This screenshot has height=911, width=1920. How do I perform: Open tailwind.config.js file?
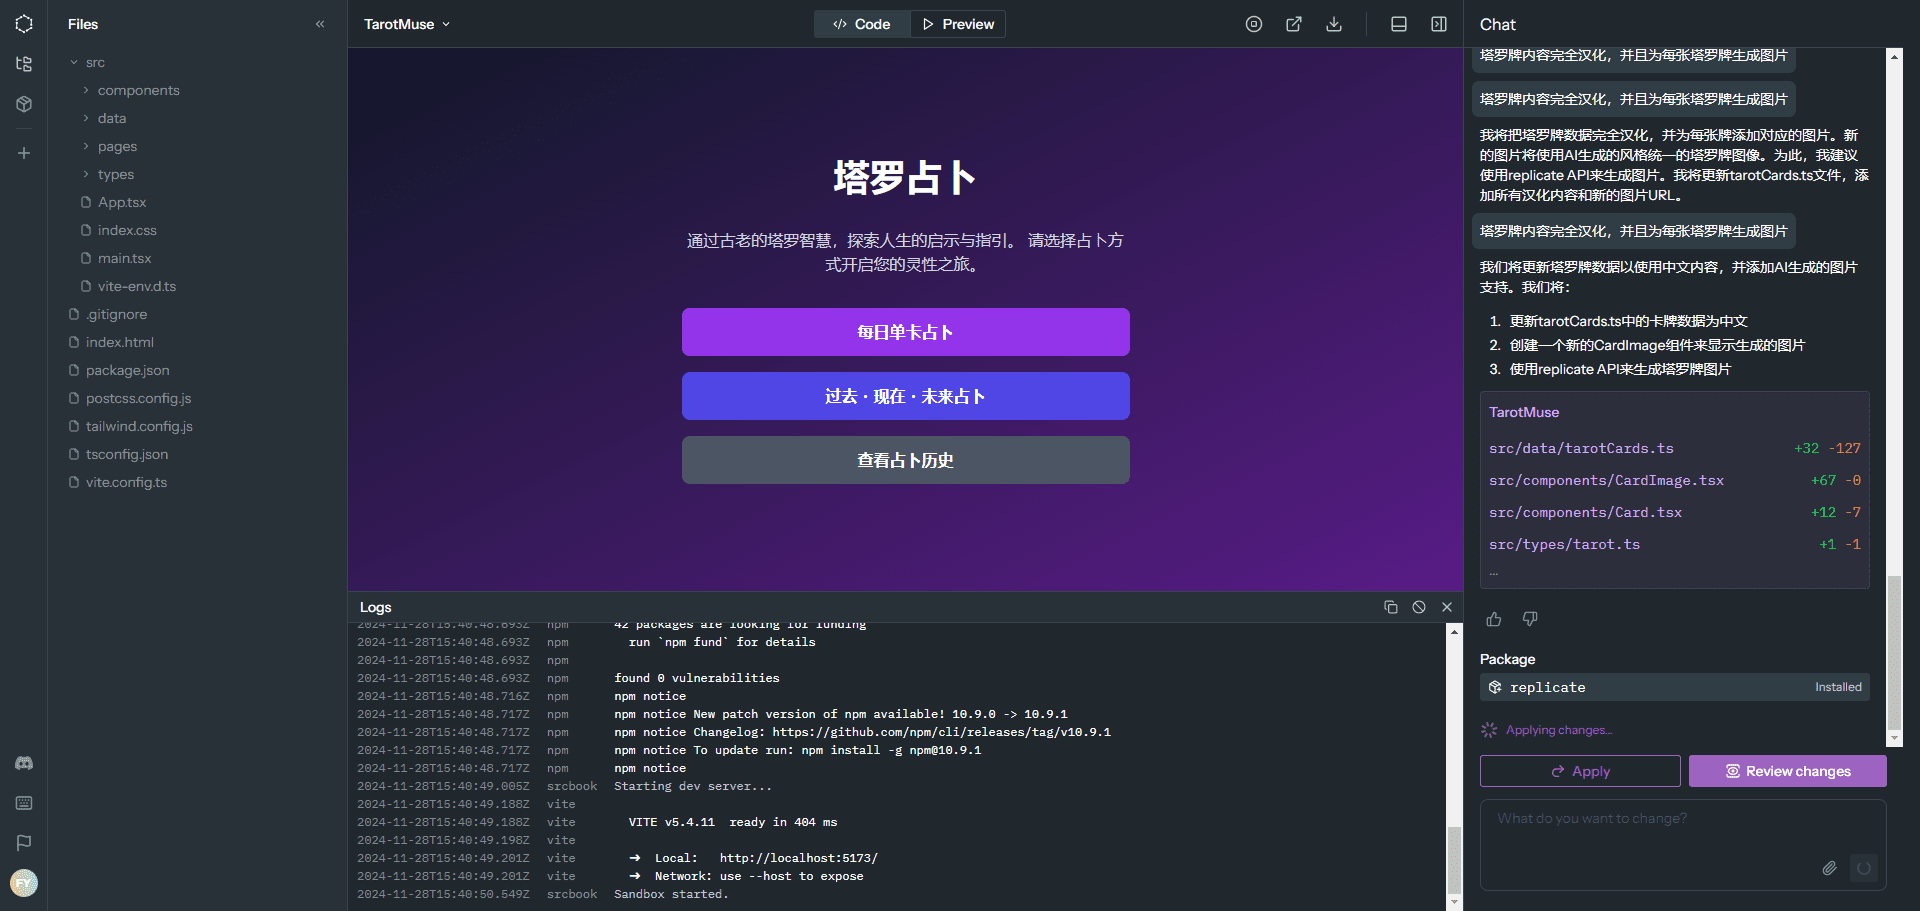point(139,426)
